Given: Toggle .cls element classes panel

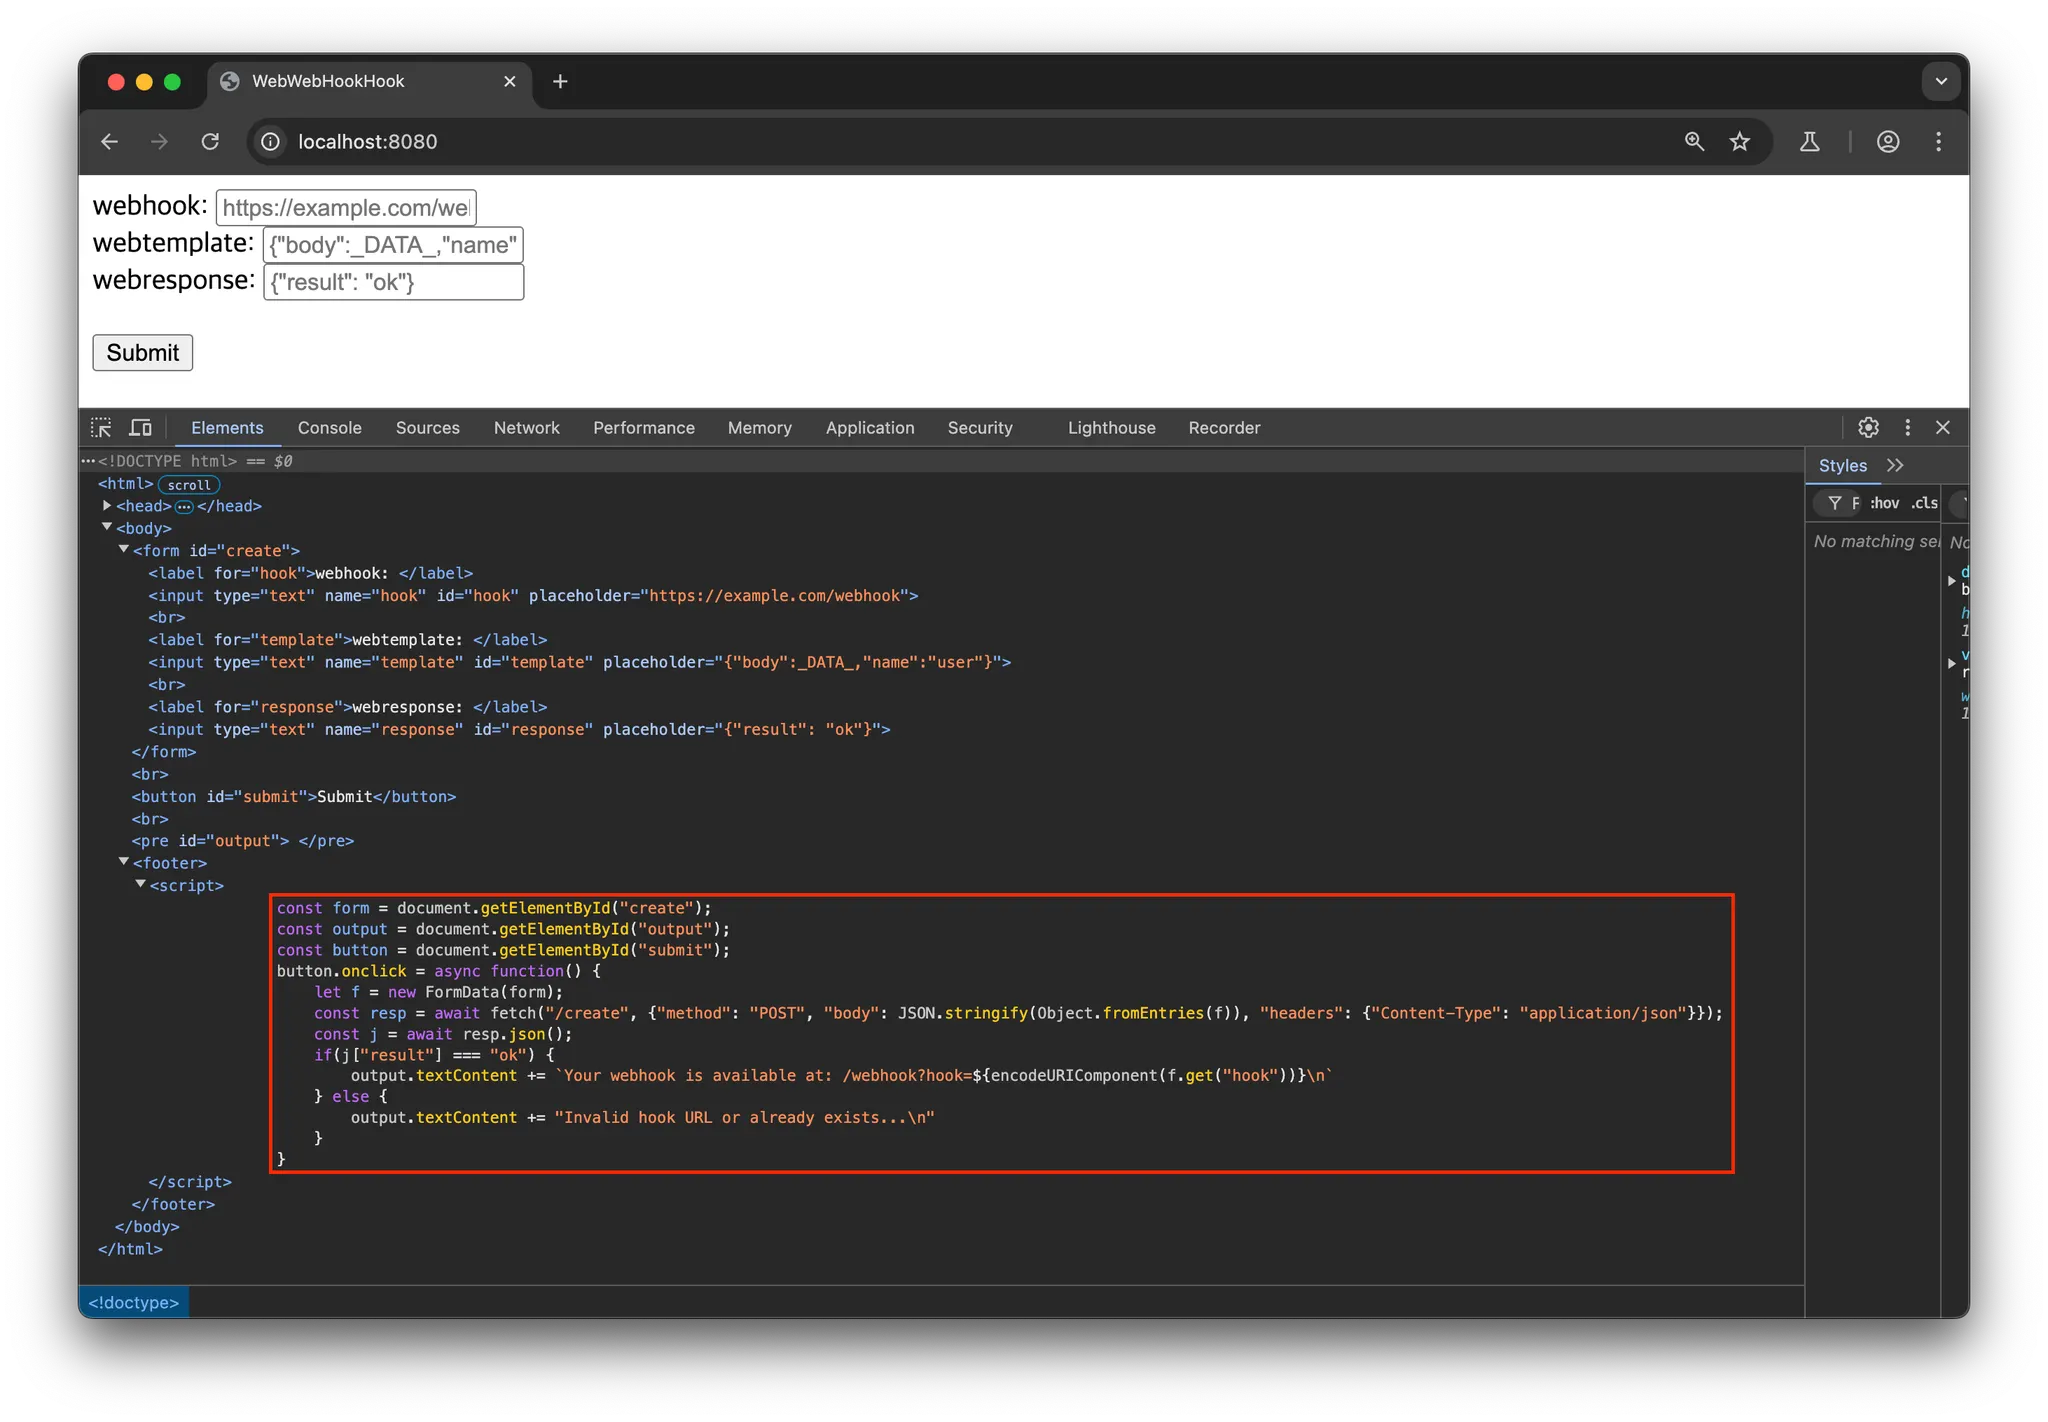Looking at the screenshot, I should (x=1924, y=503).
